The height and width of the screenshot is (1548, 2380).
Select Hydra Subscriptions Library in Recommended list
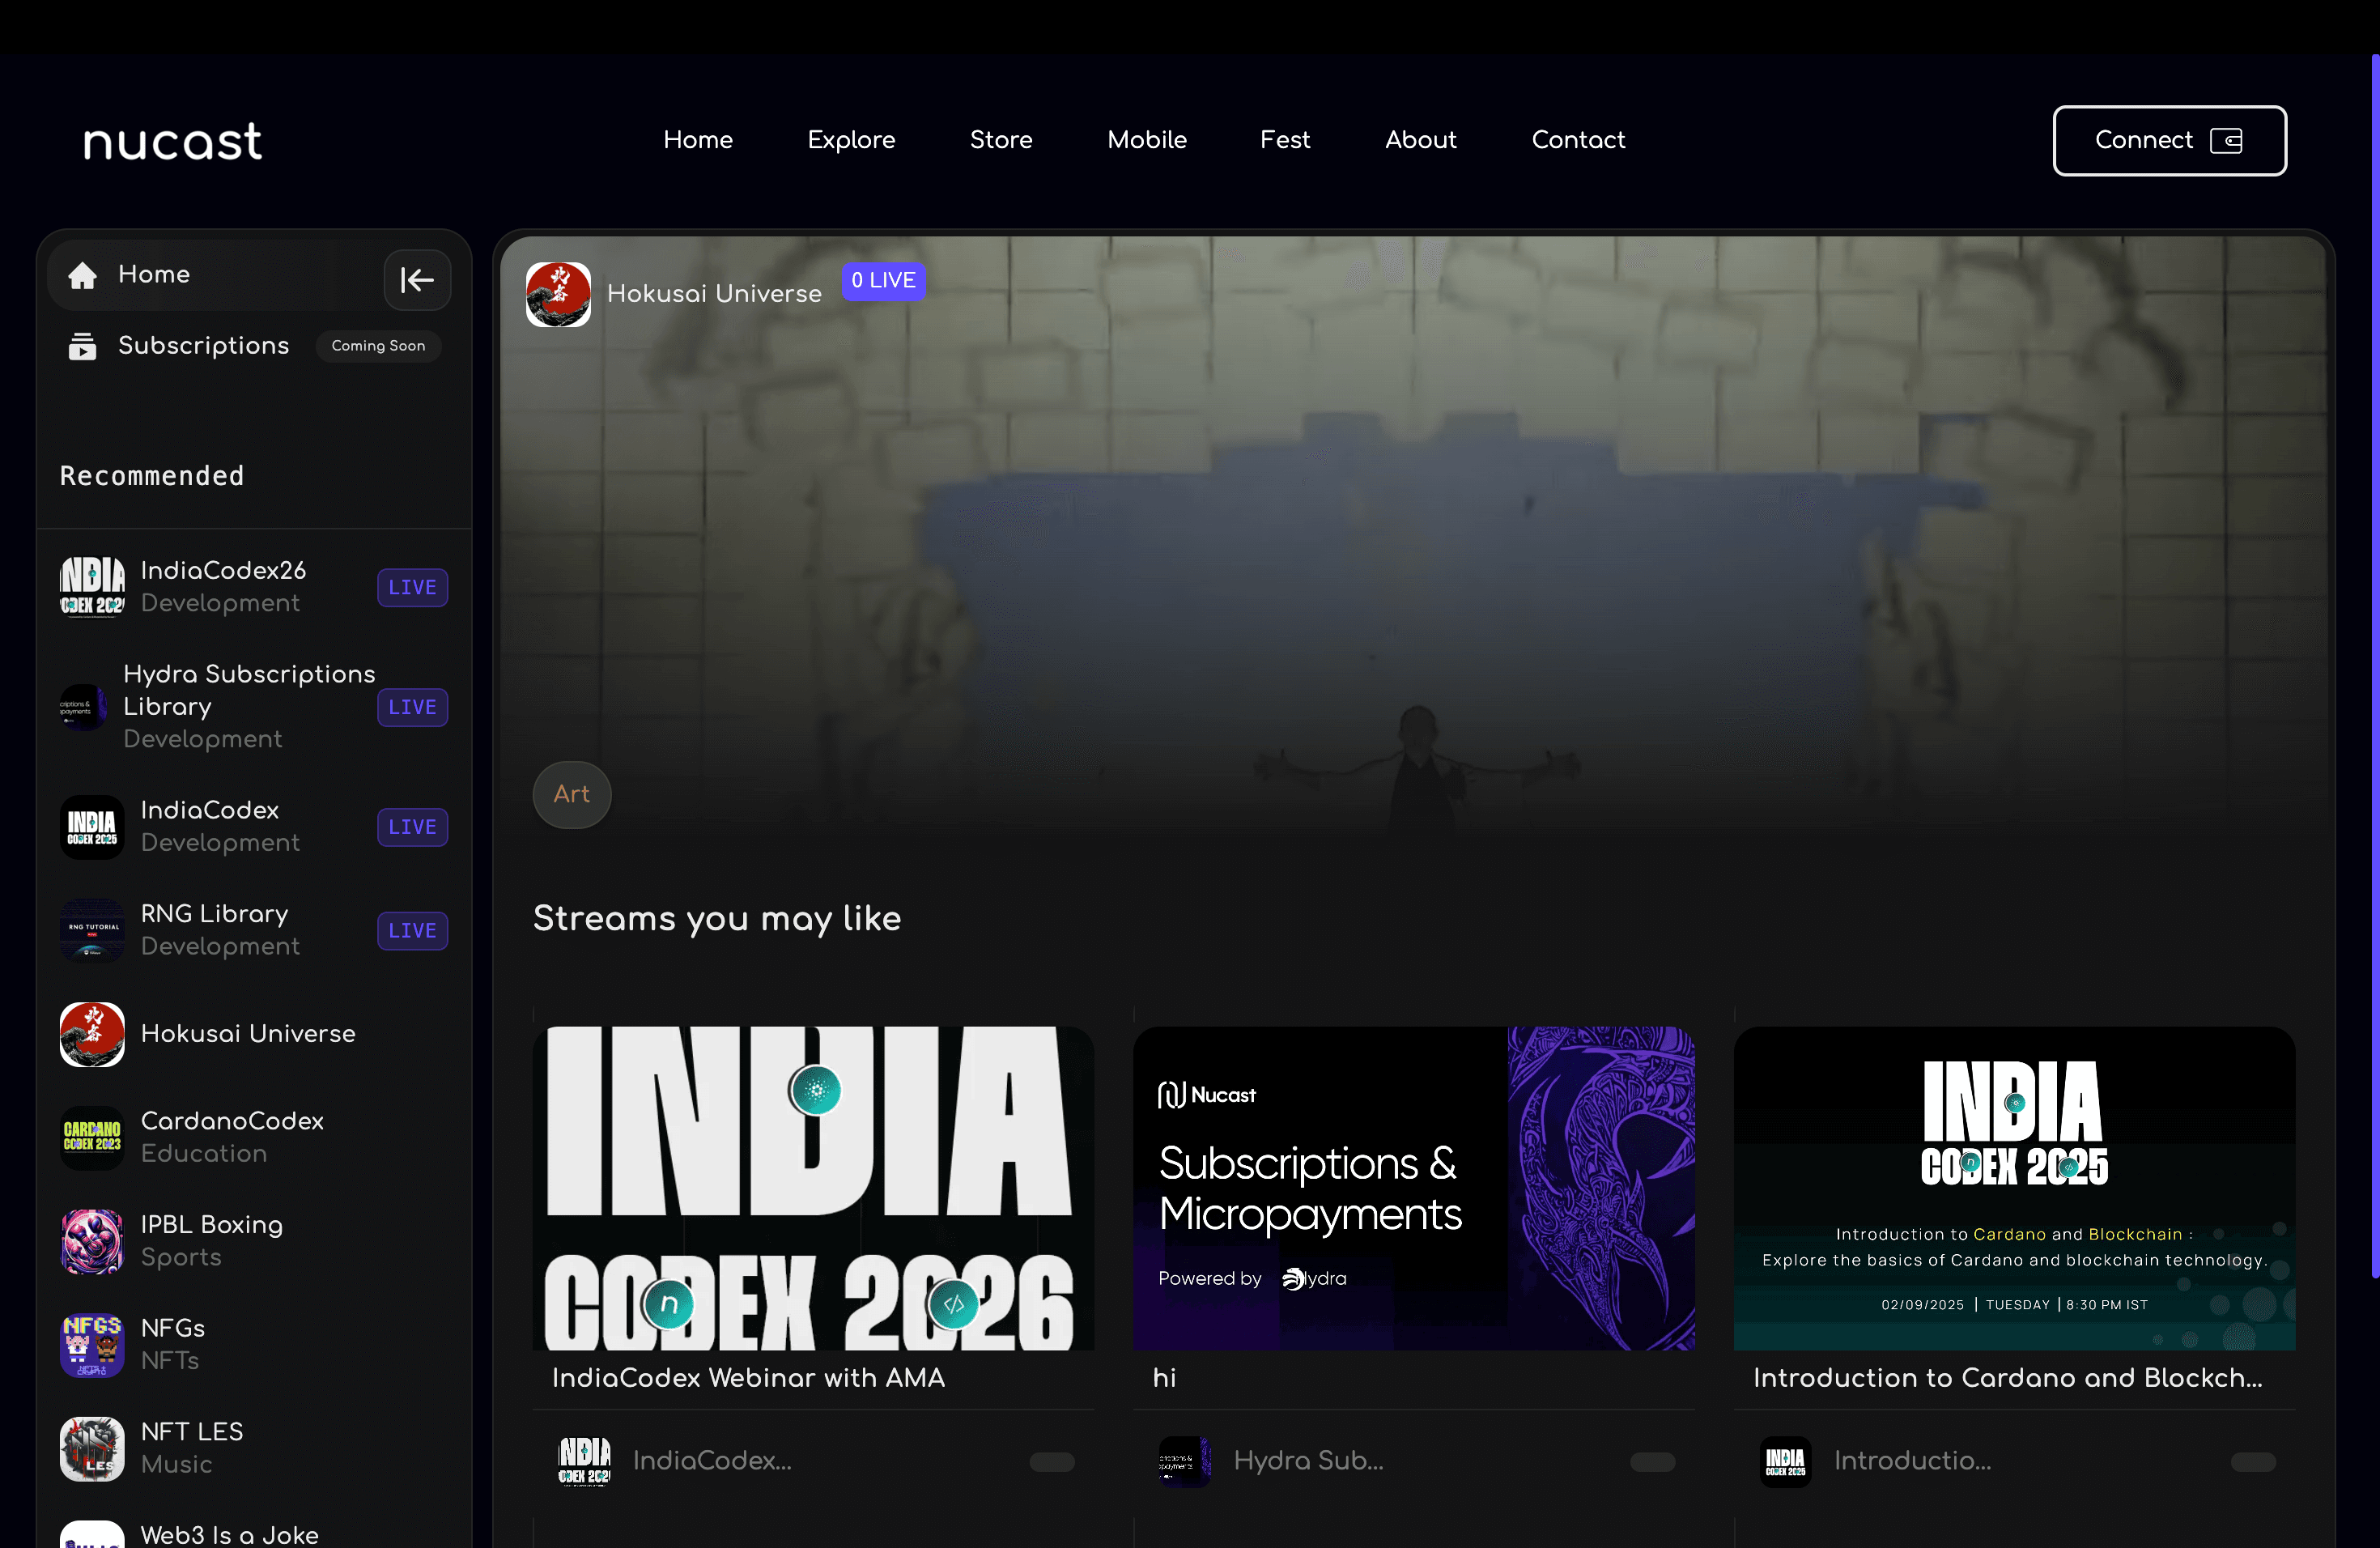[254, 707]
